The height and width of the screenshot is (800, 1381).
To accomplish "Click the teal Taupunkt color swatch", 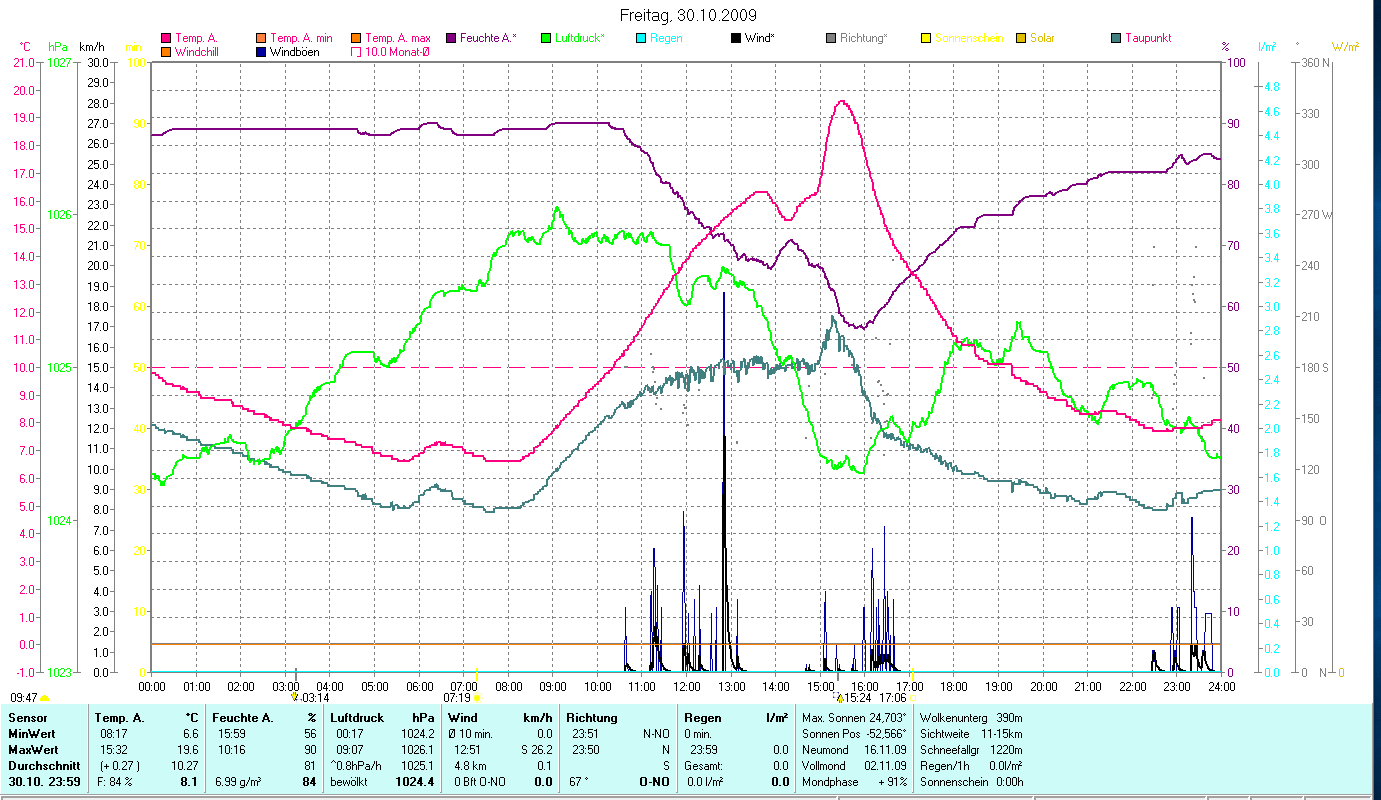I will [1116, 38].
